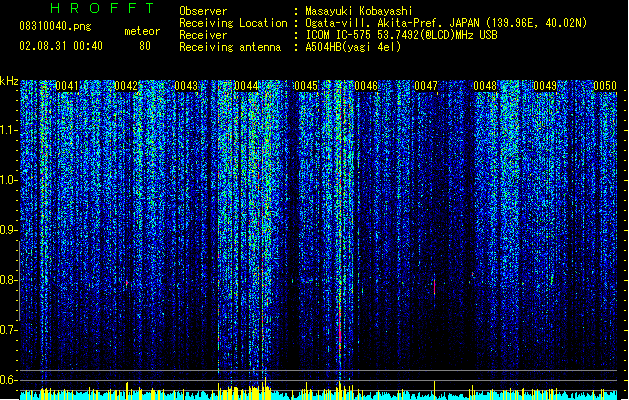Click the small red echo below 0048
The height and width of the screenshot is (400, 629).
(473, 275)
